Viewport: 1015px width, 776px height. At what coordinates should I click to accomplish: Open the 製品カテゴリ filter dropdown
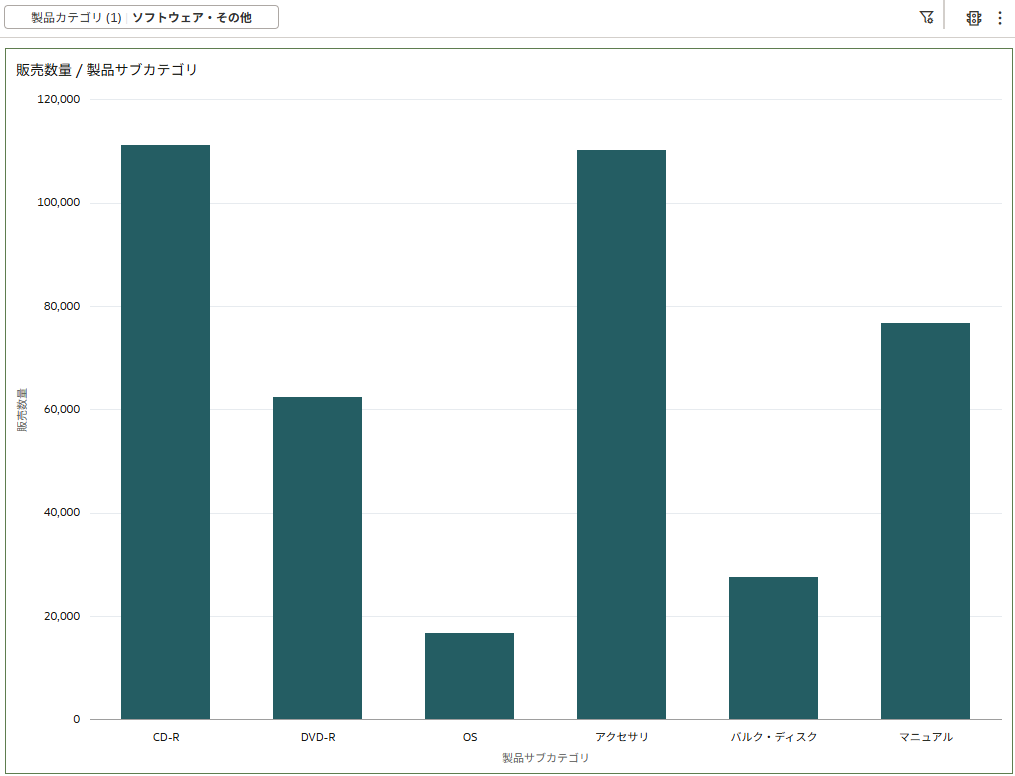(x=141, y=17)
